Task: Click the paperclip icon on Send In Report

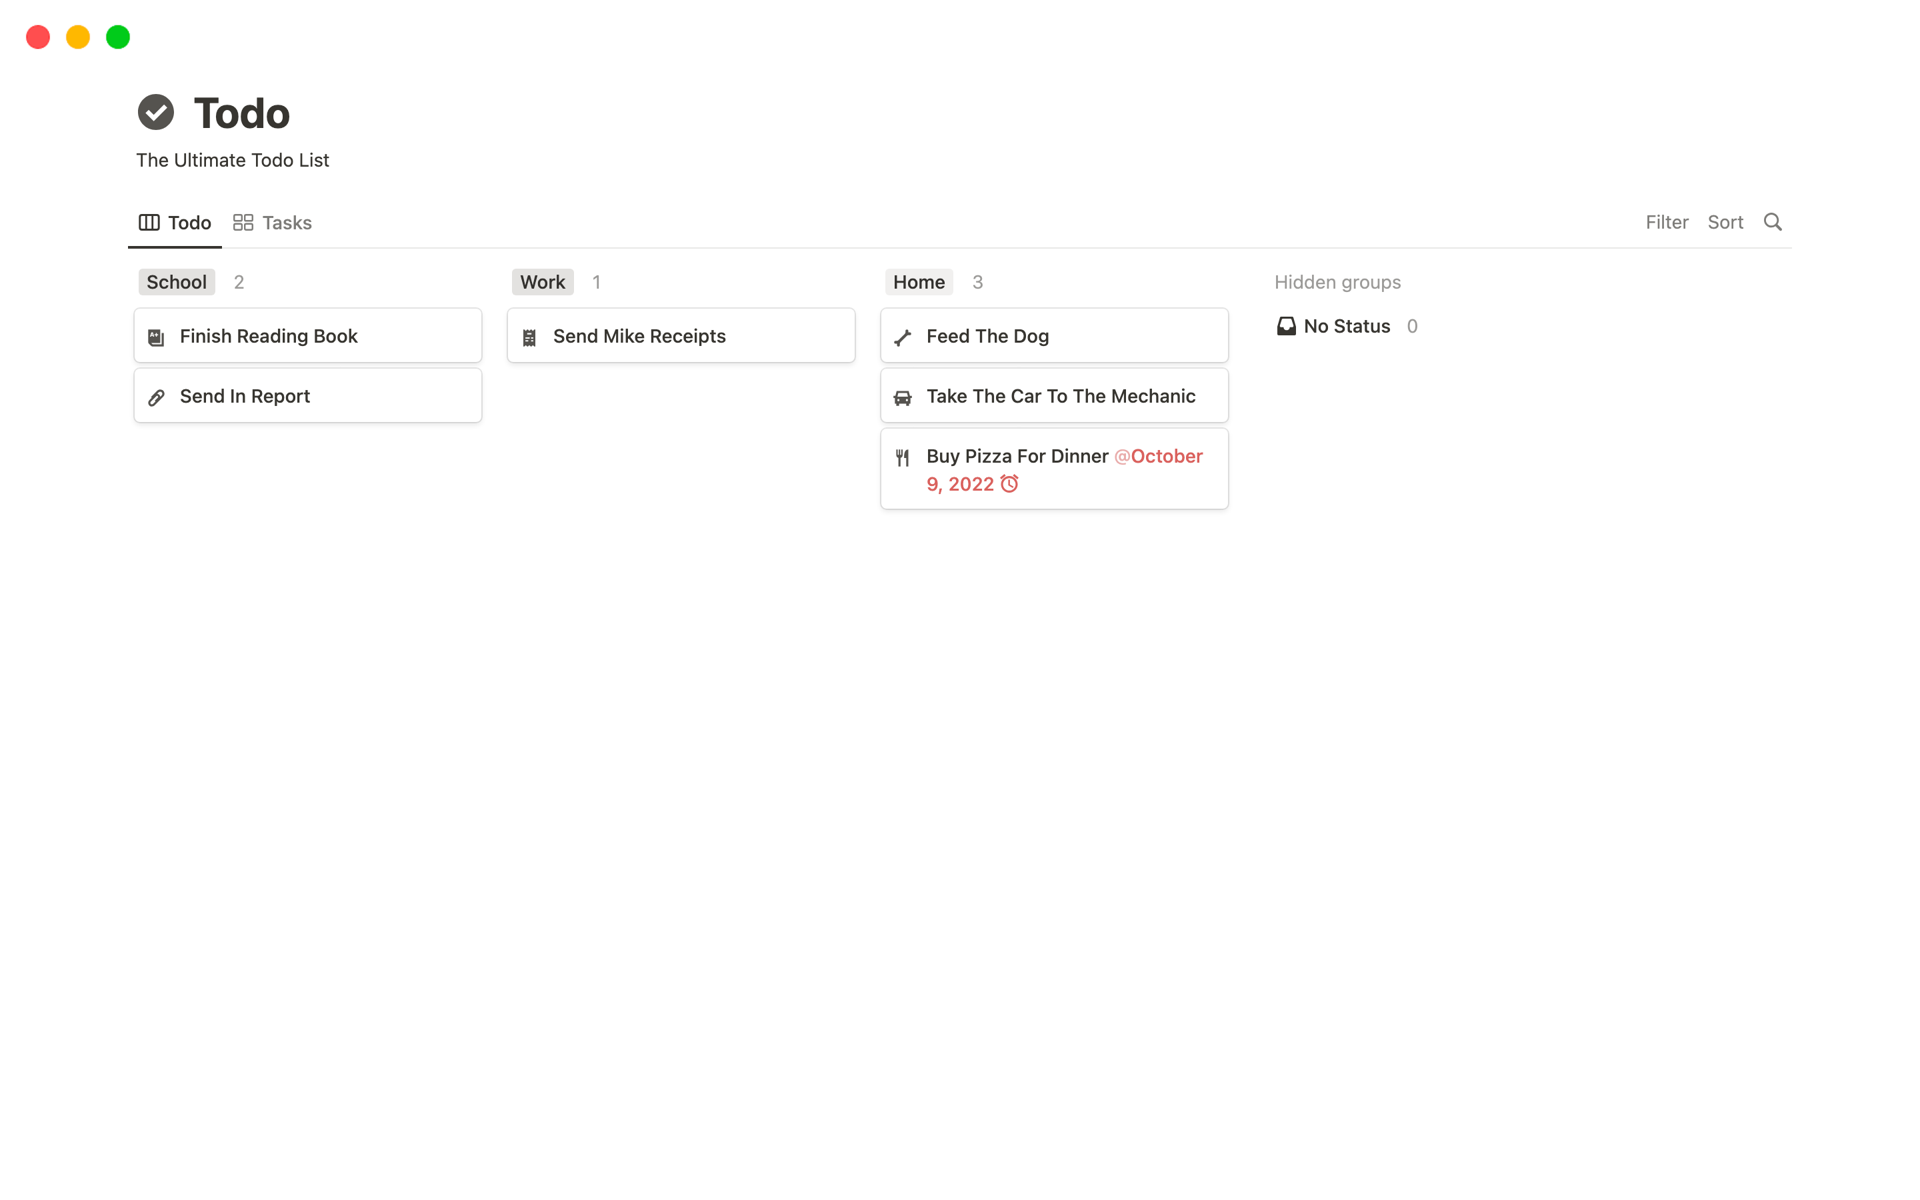Action: pos(156,396)
